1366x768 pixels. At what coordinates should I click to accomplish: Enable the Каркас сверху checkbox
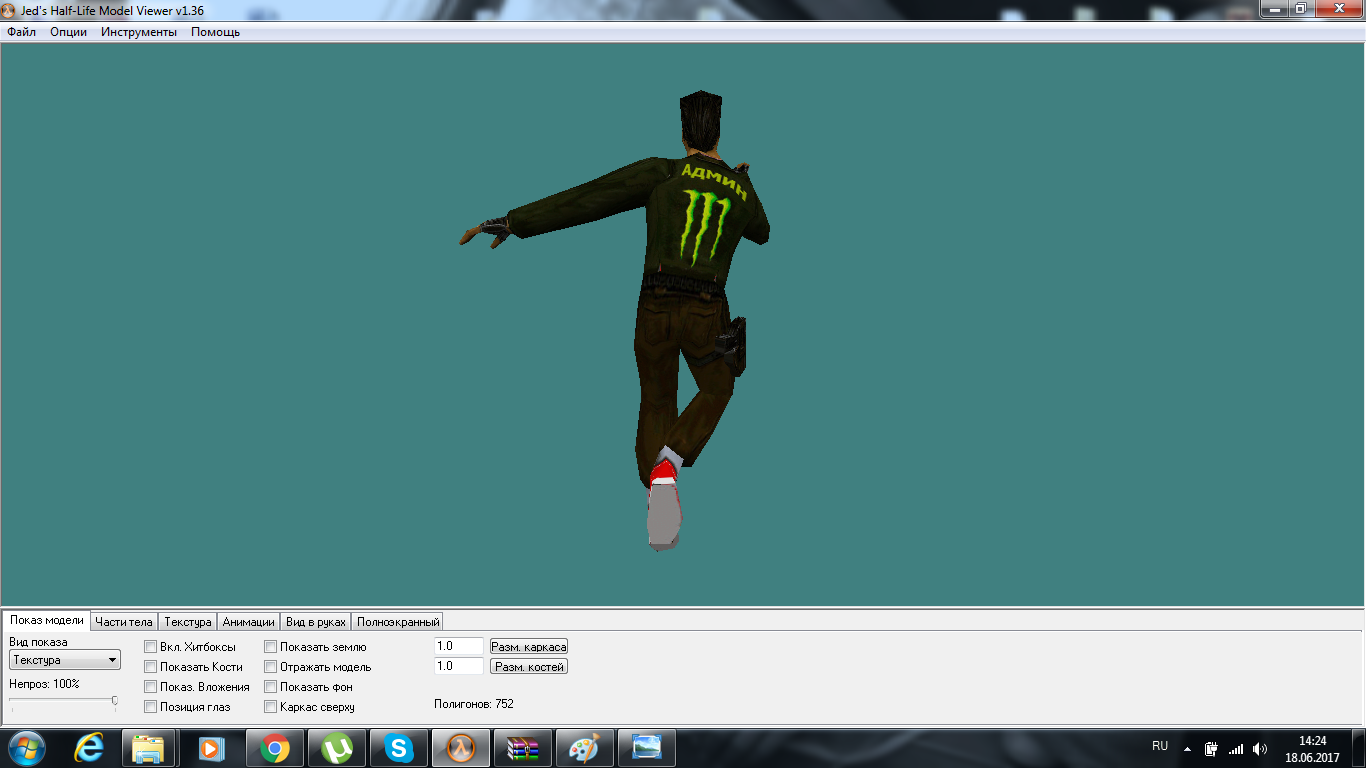click(x=271, y=707)
